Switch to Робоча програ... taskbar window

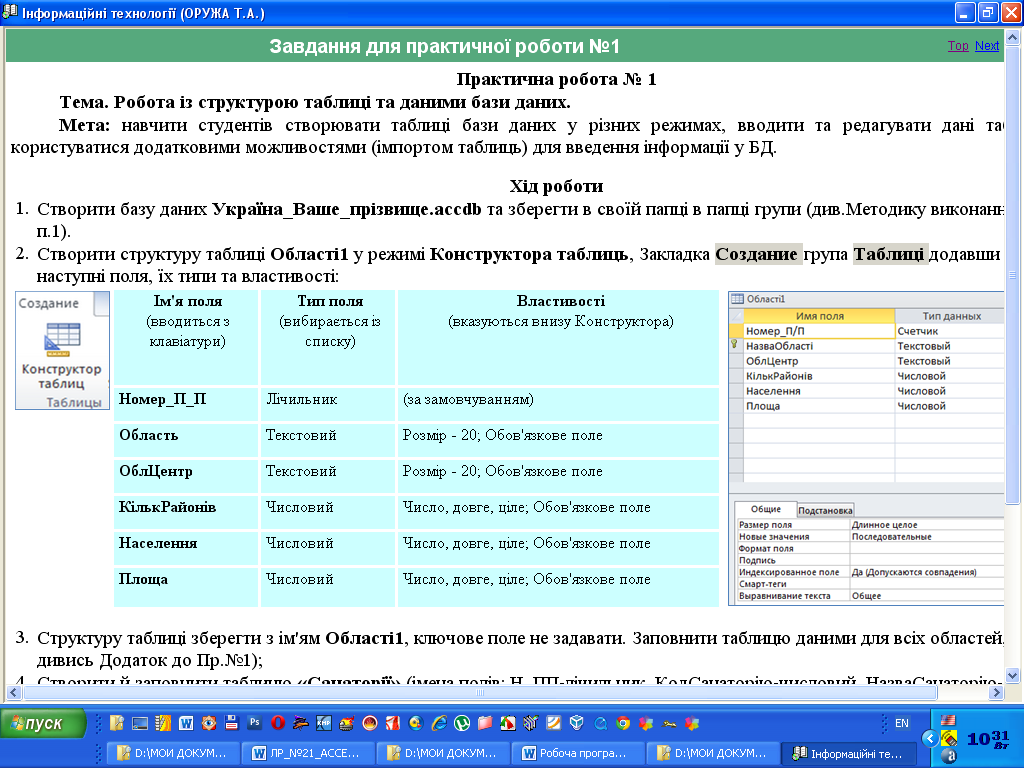point(578,753)
